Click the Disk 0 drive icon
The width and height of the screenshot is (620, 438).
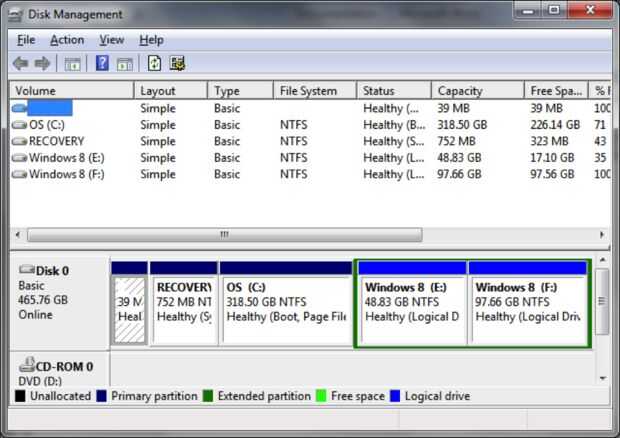27,270
